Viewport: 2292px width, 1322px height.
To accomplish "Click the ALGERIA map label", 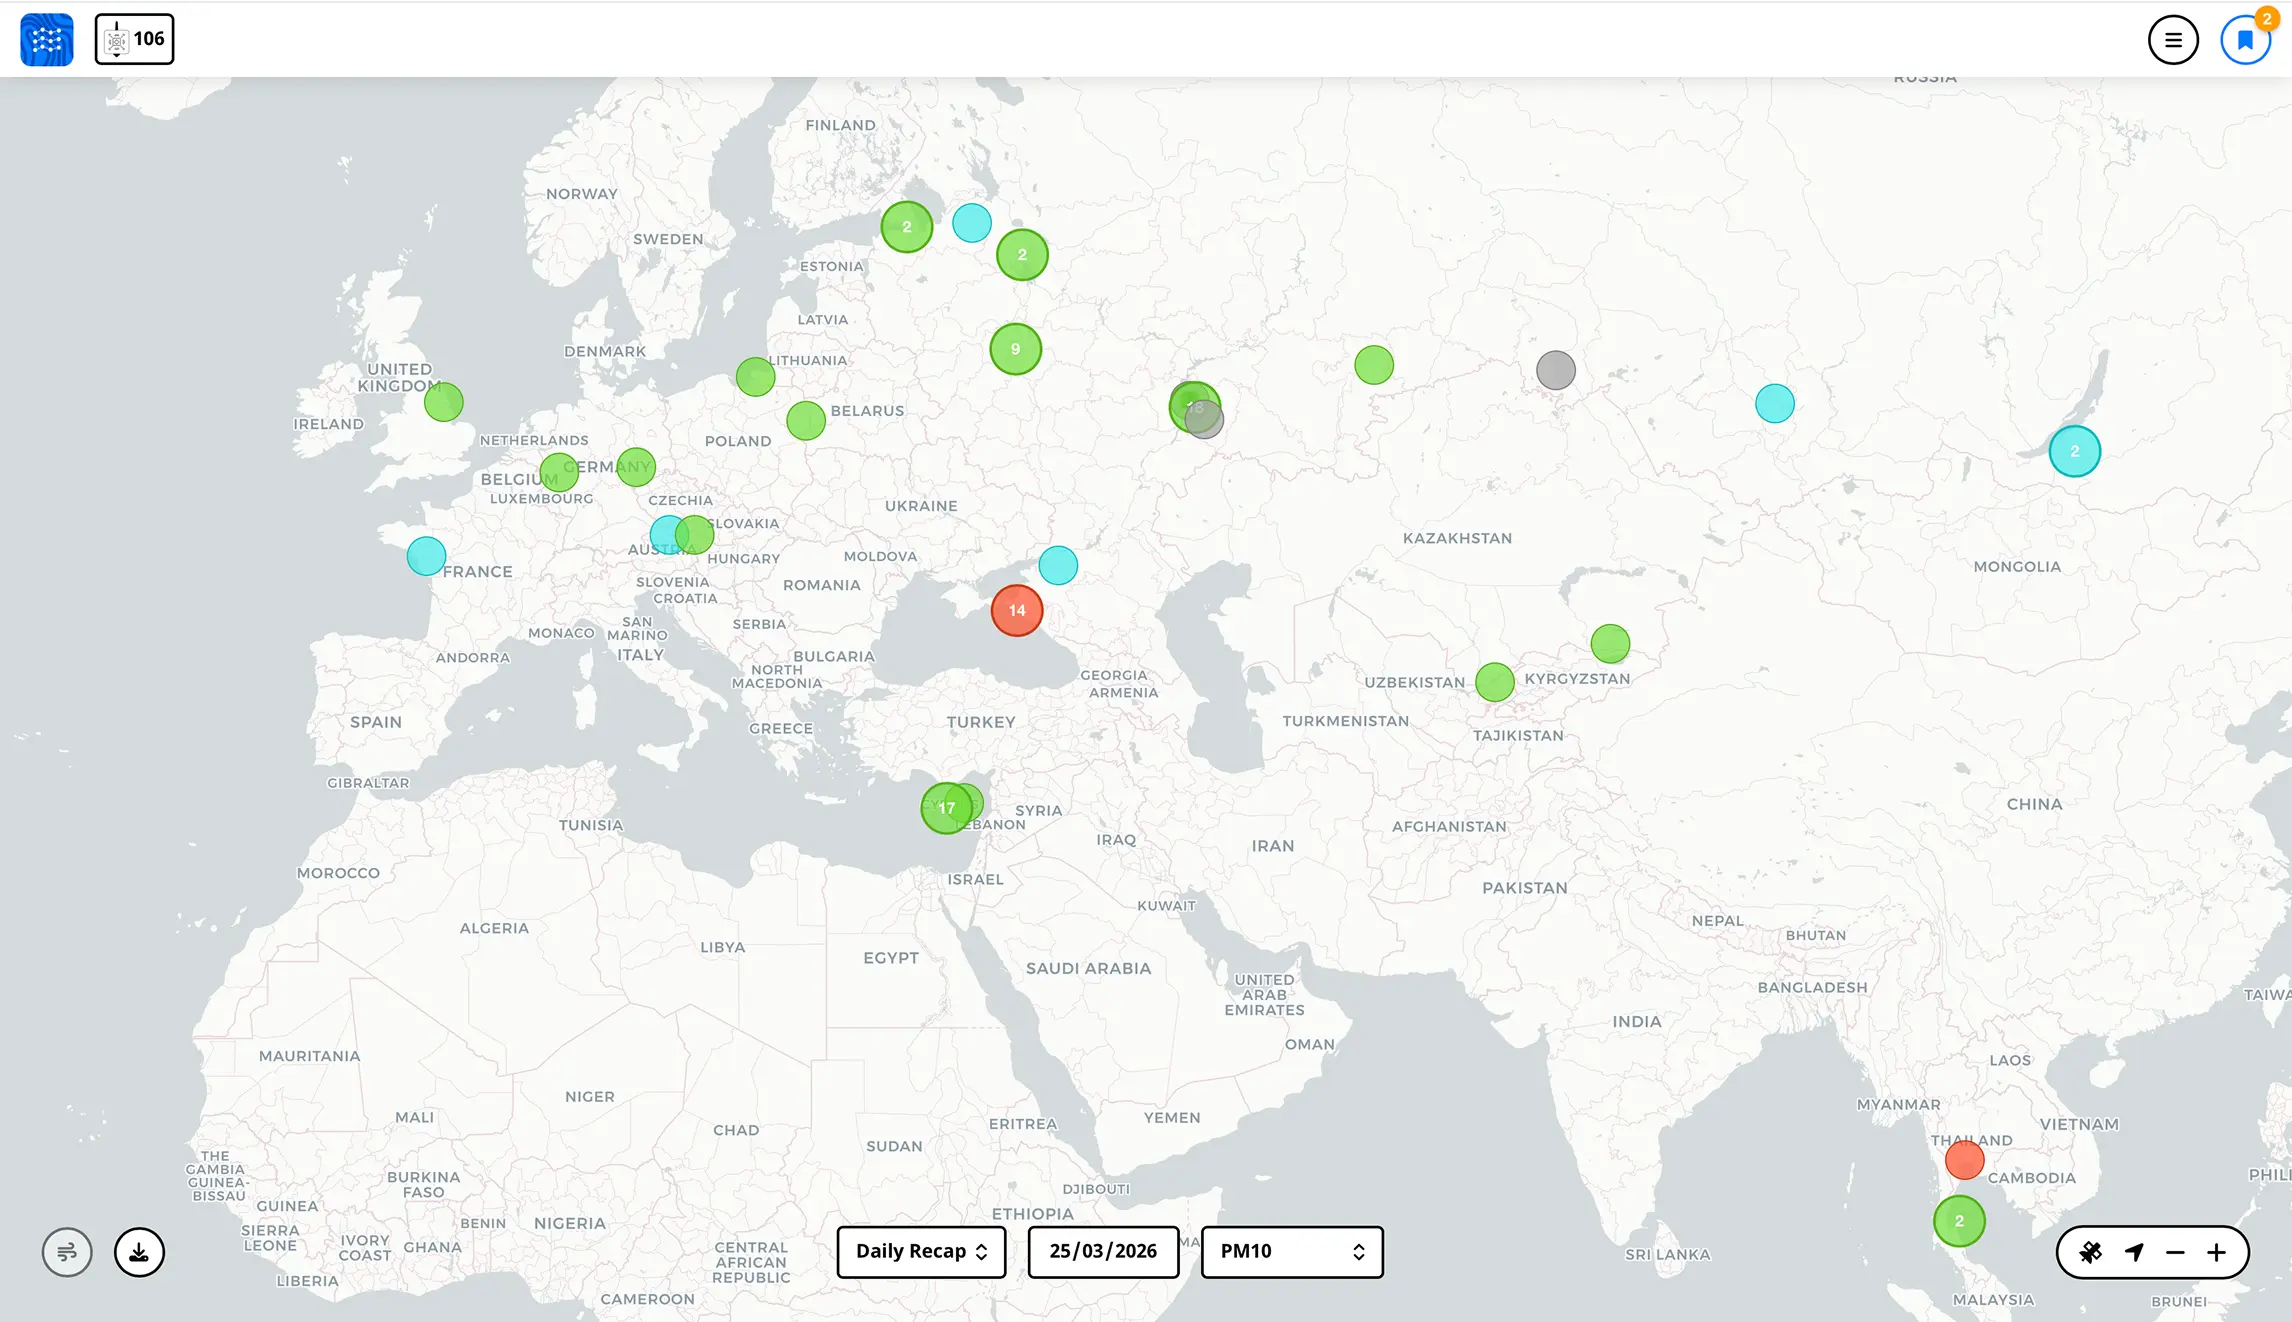I will (x=494, y=928).
